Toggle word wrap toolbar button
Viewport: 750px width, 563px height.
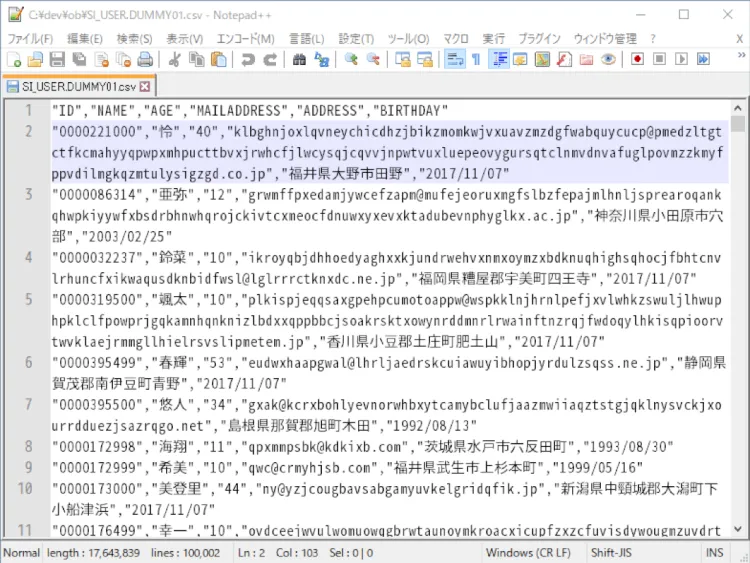[x=454, y=59]
